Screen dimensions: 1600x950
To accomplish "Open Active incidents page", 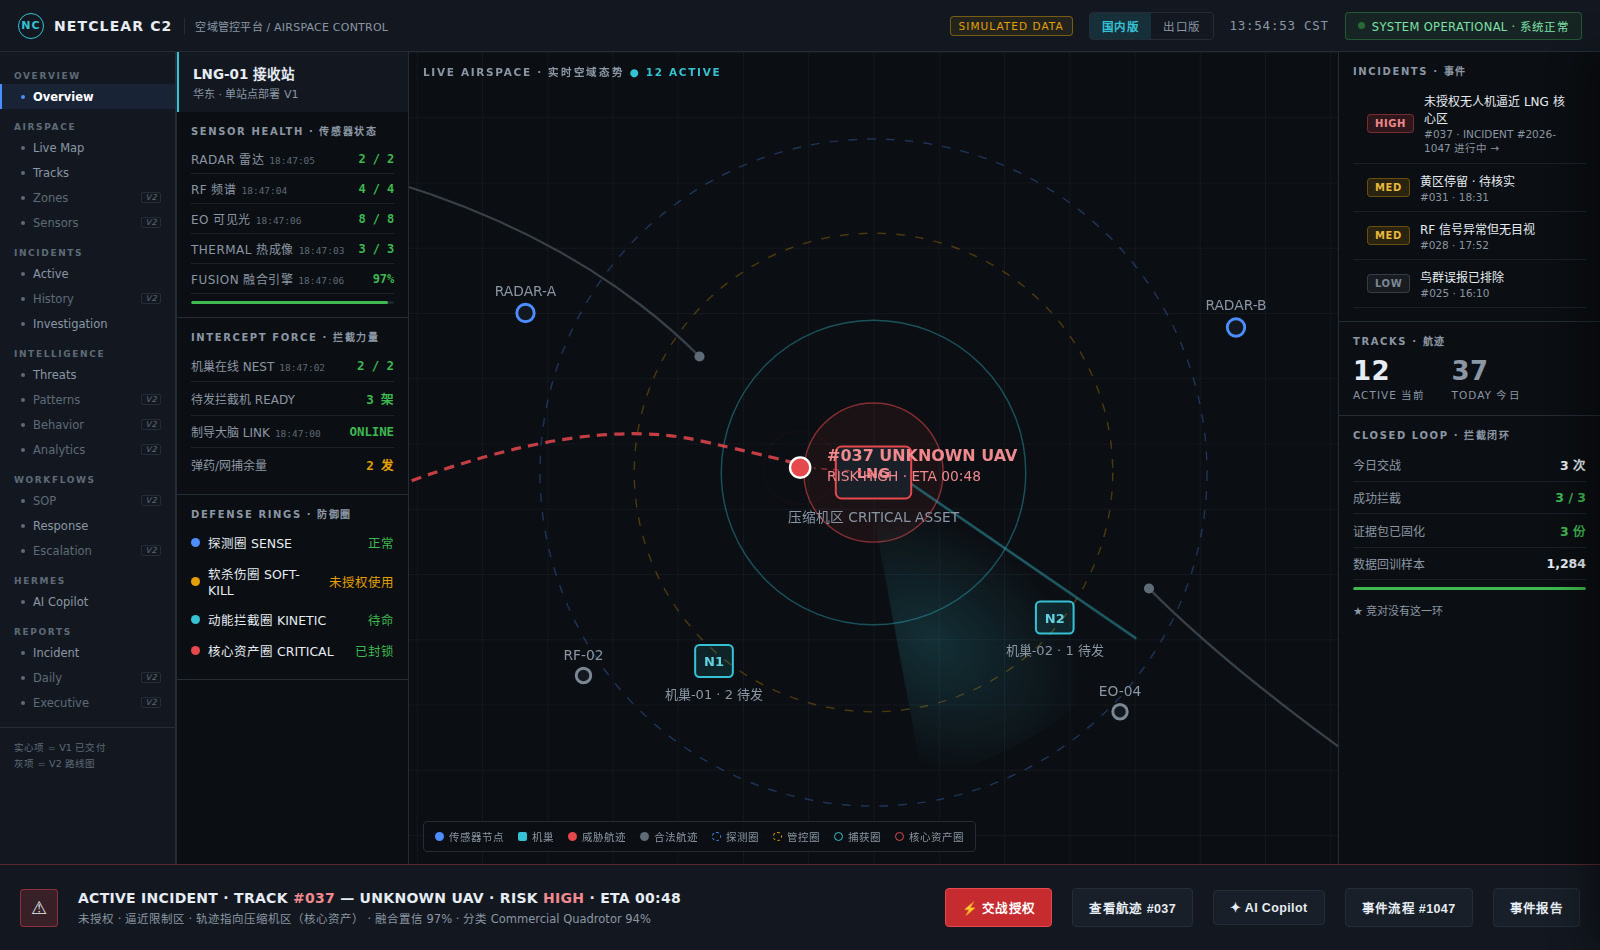I will (x=88, y=274).
